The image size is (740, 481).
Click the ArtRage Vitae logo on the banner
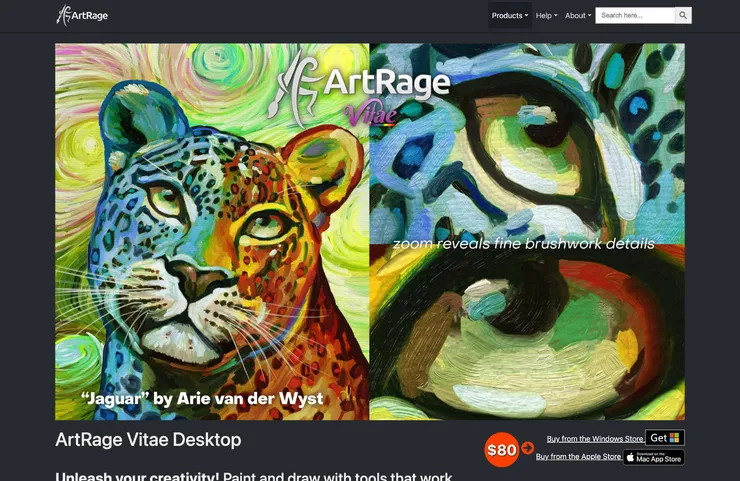(359, 90)
